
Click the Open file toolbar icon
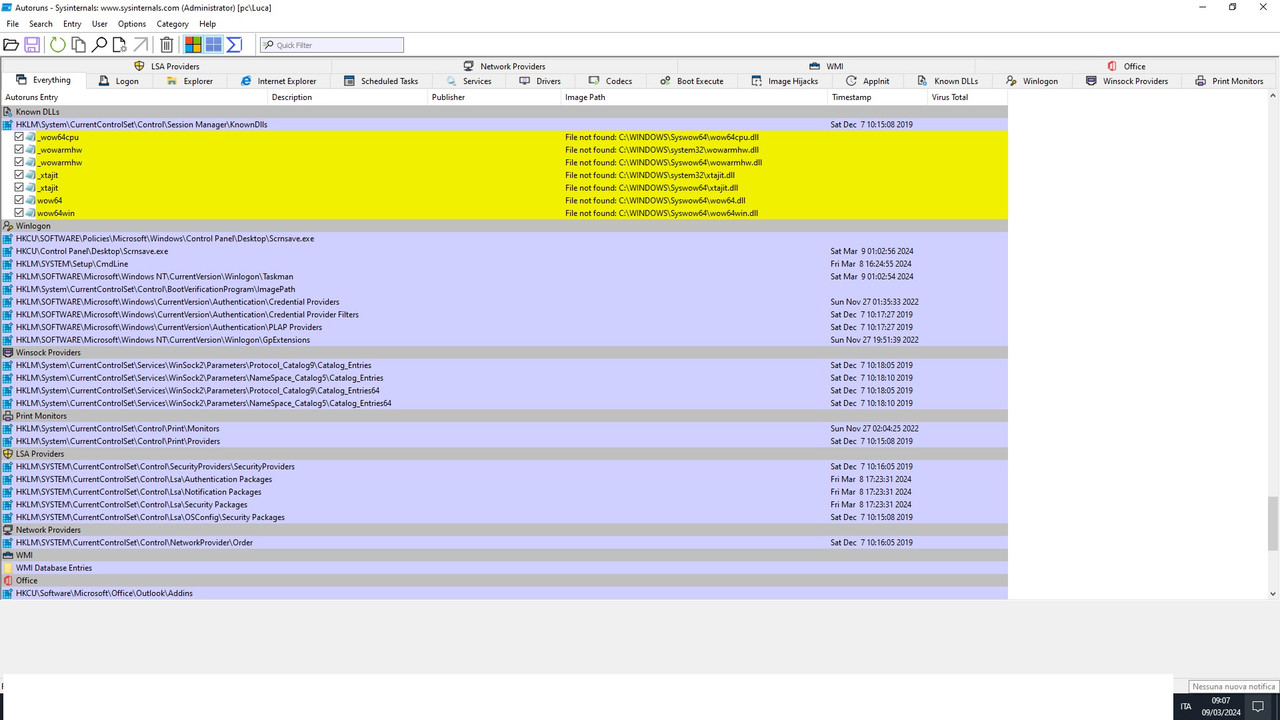pyautogui.click(x=11, y=45)
